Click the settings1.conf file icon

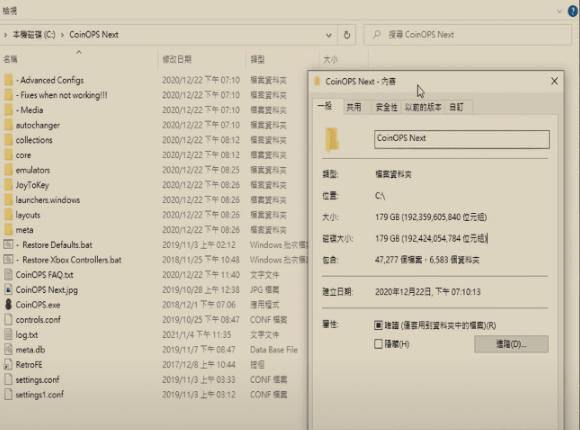[x=8, y=394]
